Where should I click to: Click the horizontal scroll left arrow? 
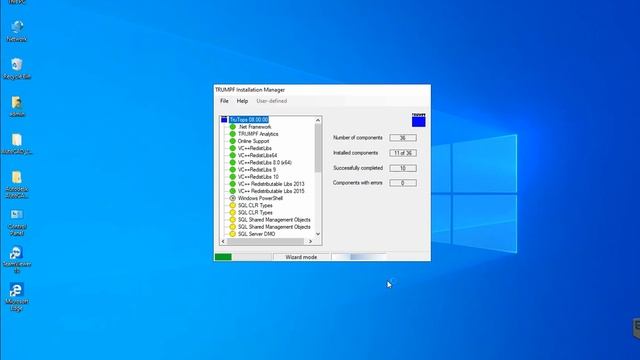point(223,242)
